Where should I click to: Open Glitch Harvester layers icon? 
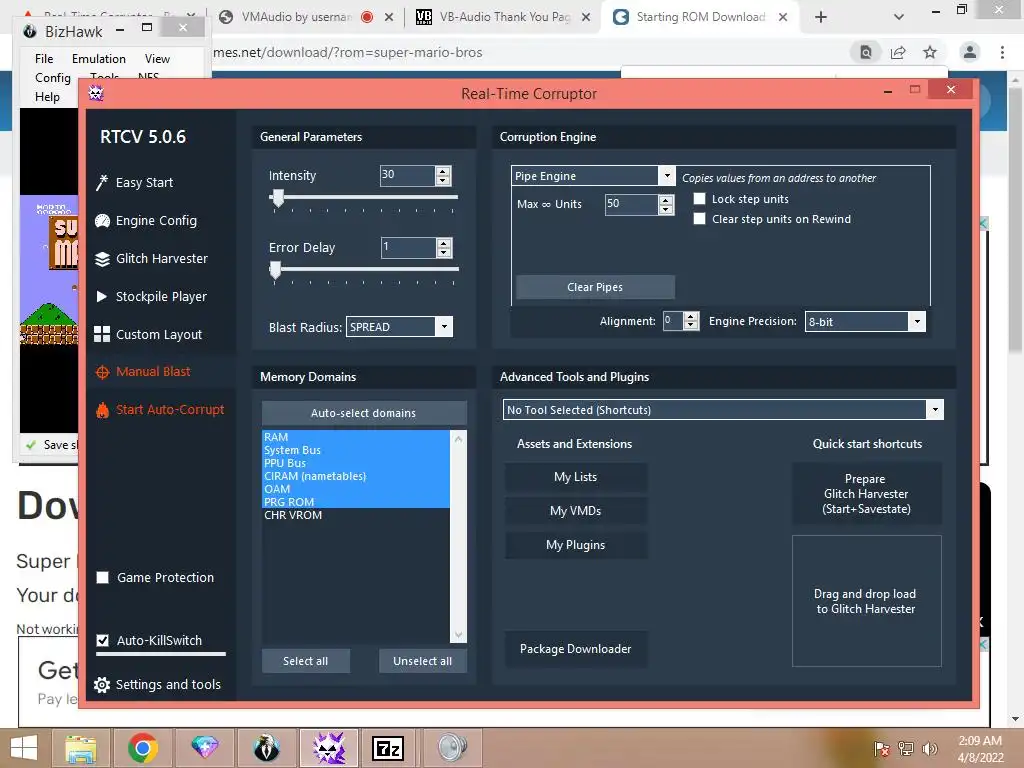click(102, 259)
